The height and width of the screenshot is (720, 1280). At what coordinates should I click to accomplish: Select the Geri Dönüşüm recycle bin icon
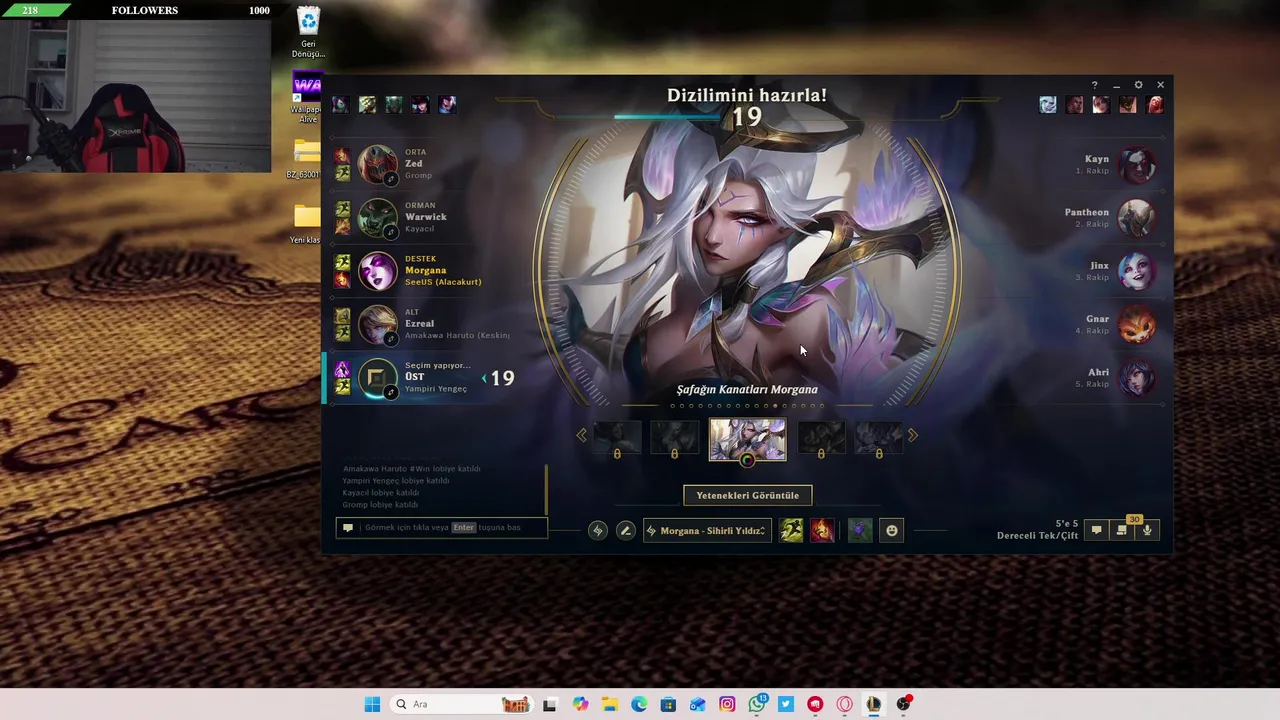point(308,32)
